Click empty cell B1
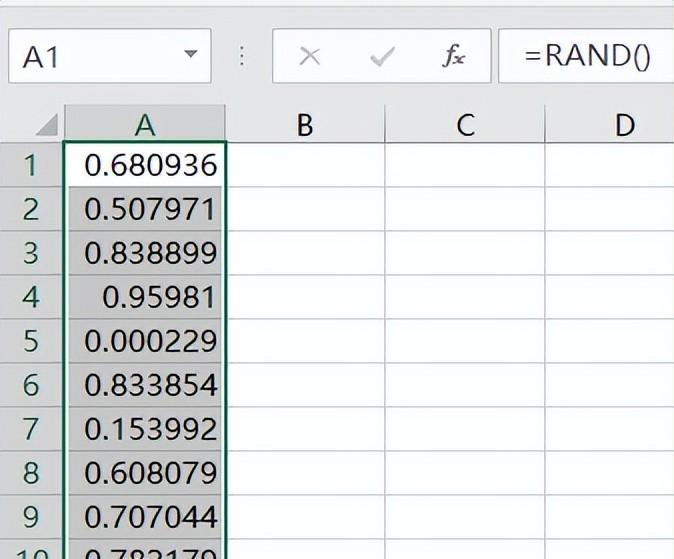Screen dimensions: 674x559 [x=306, y=165]
